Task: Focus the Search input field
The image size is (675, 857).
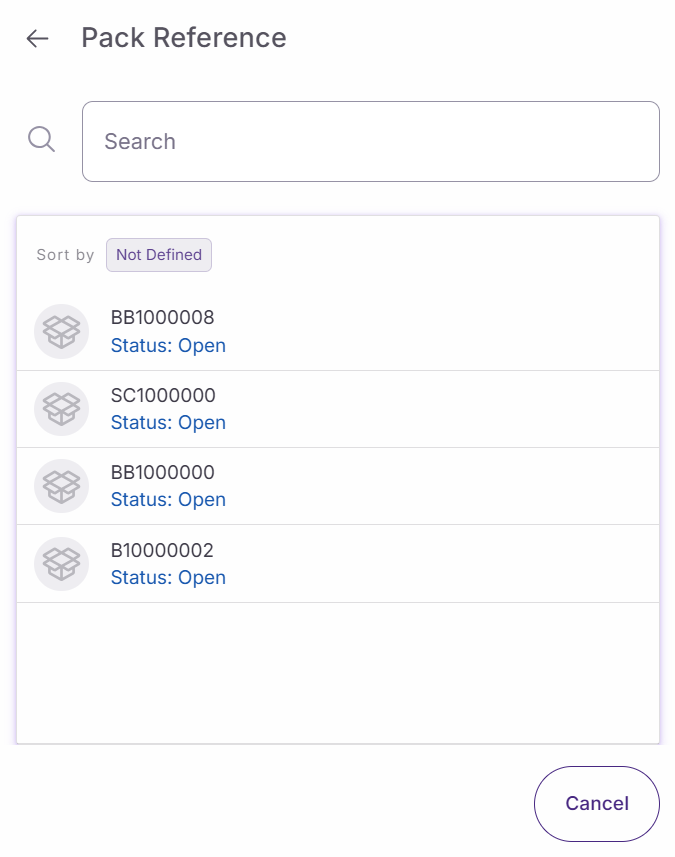Action: (370, 141)
